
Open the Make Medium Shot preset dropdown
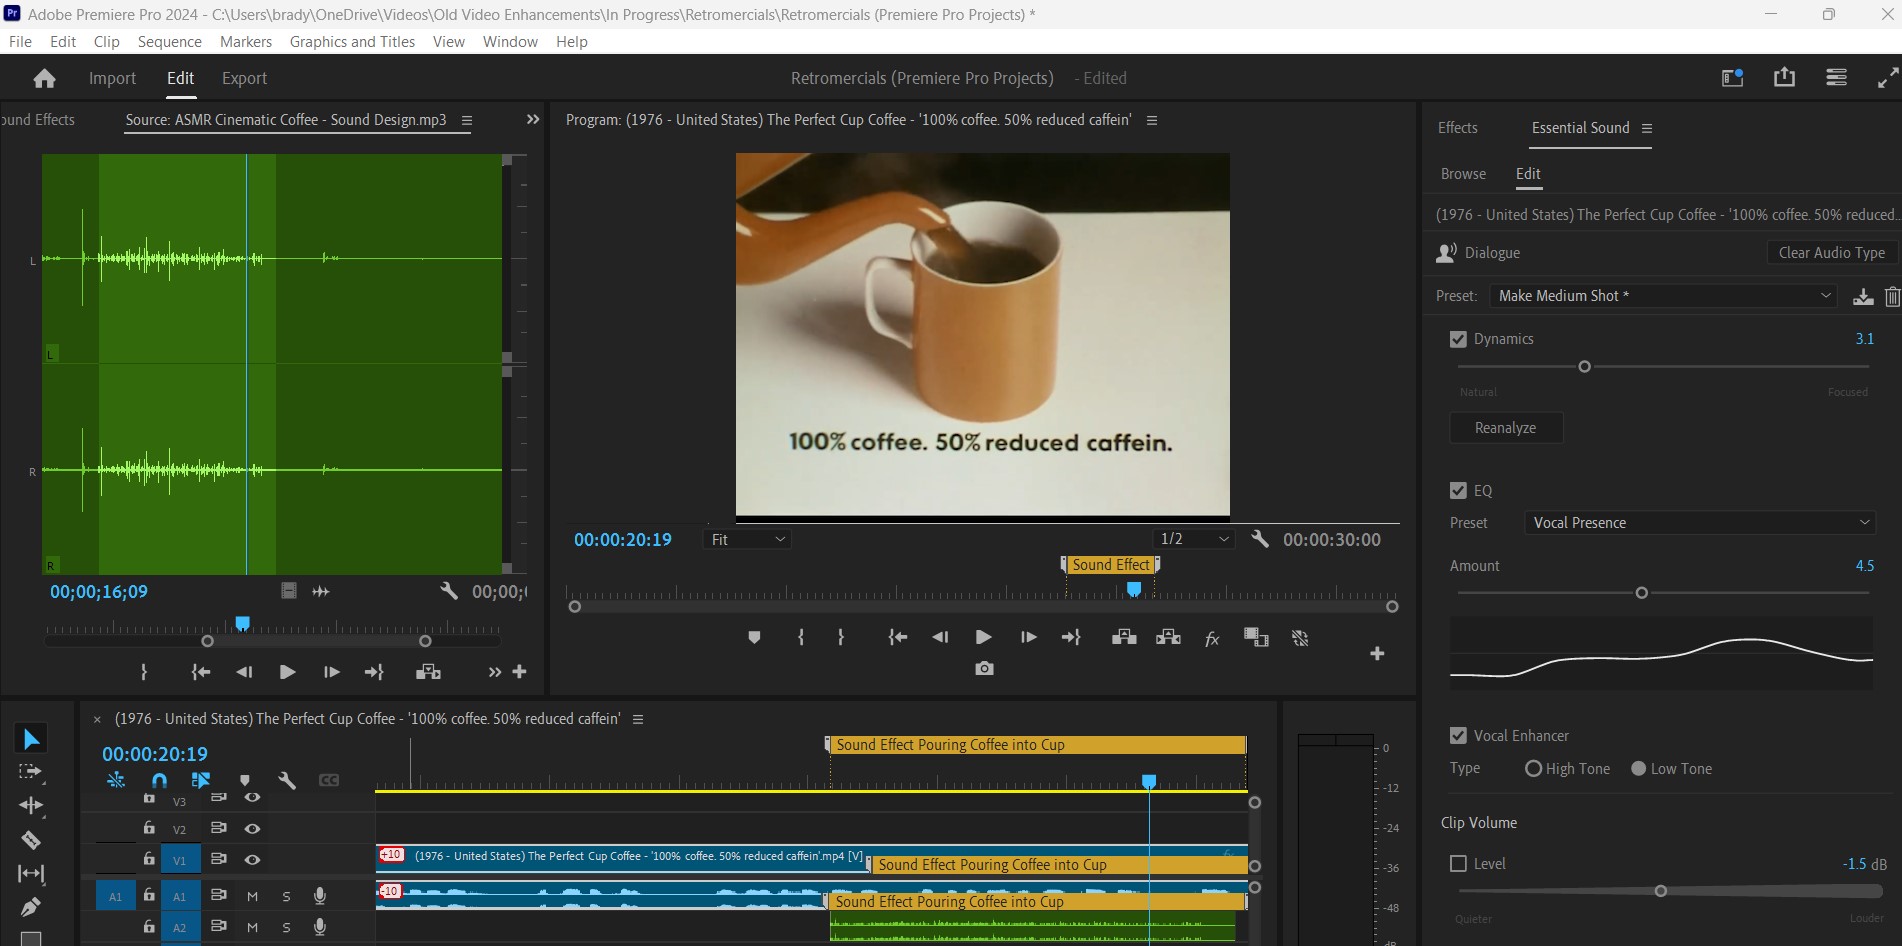click(x=1664, y=296)
